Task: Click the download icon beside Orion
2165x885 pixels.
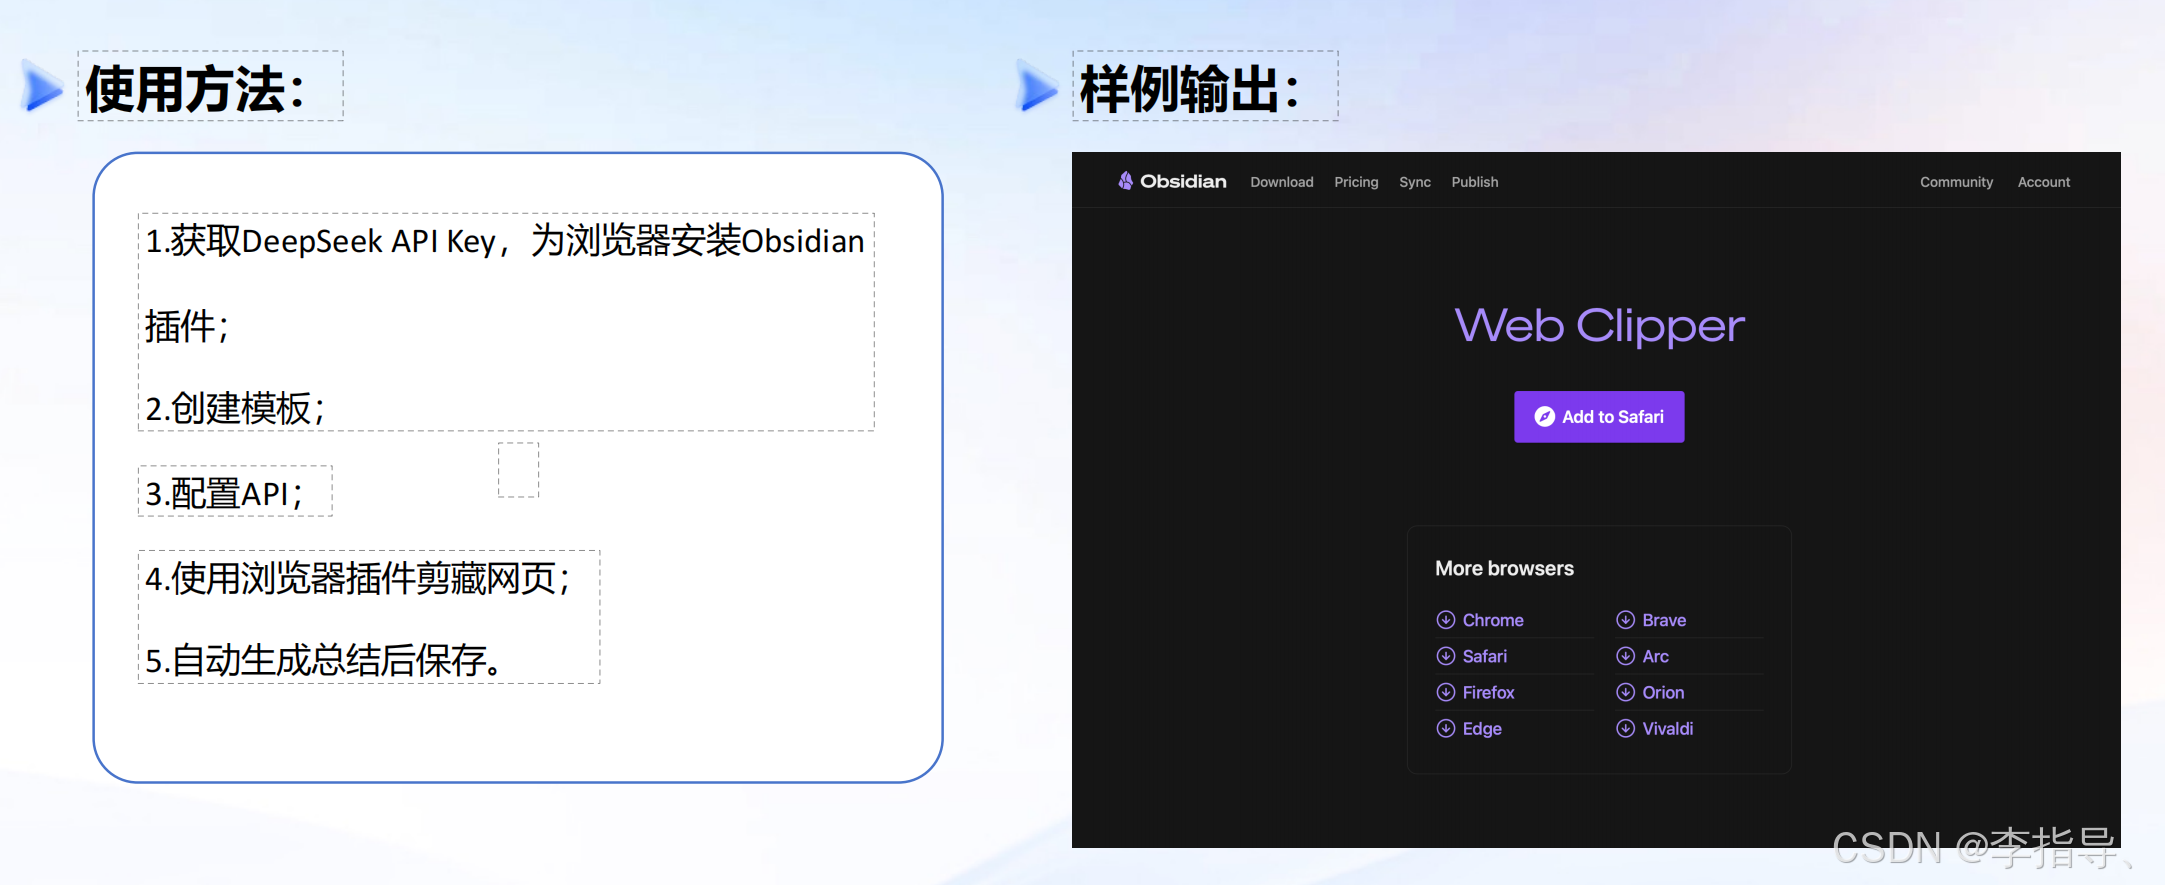Action: point(1626,692)
